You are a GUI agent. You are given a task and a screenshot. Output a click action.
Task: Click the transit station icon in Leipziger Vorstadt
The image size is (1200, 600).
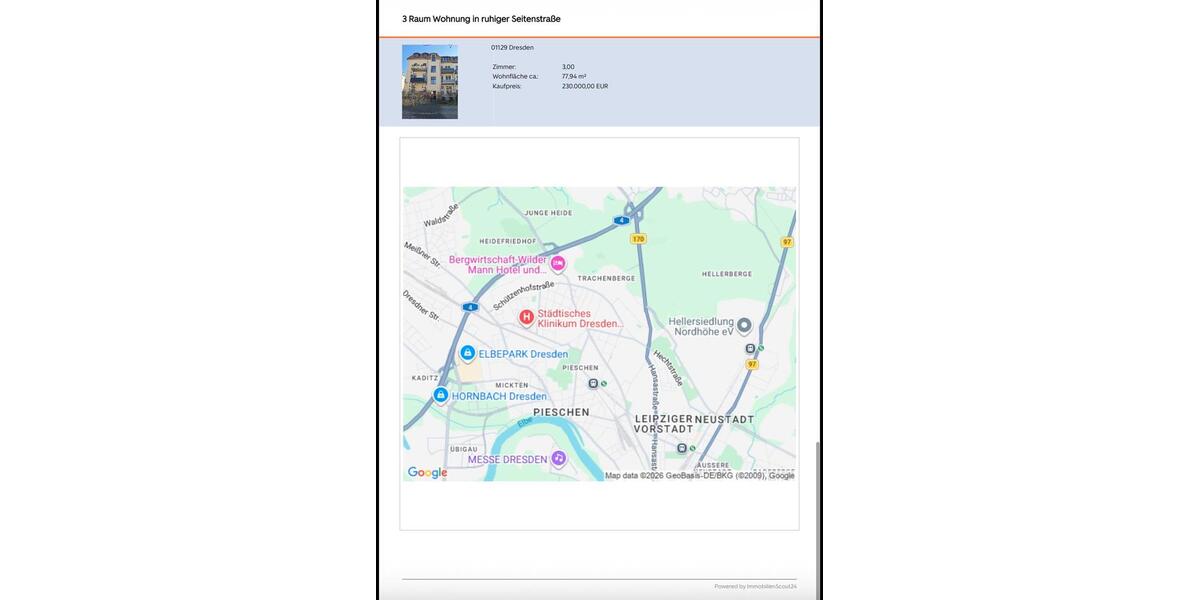681,448
